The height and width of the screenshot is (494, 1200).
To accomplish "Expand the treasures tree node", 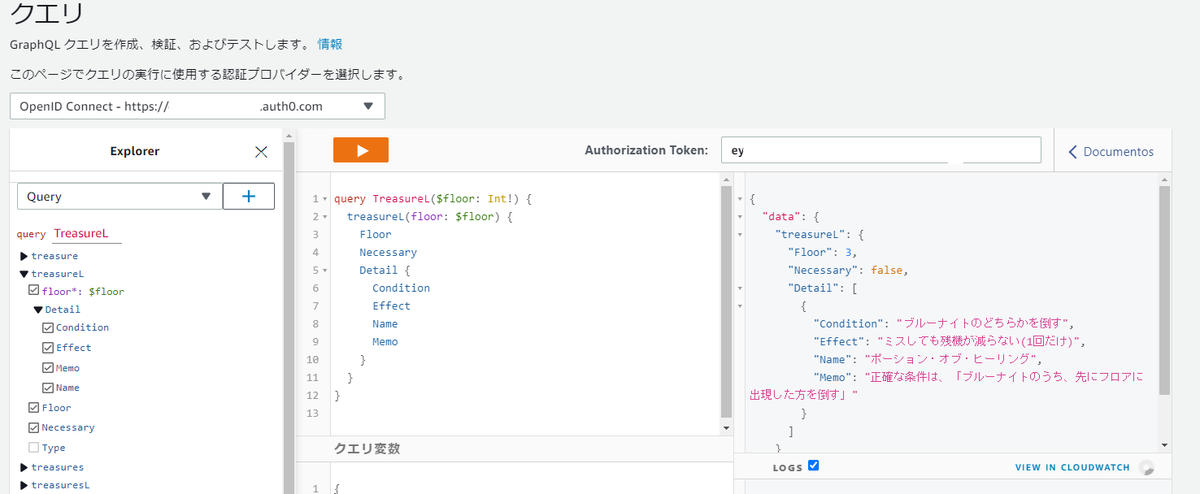I will point(24,467).
